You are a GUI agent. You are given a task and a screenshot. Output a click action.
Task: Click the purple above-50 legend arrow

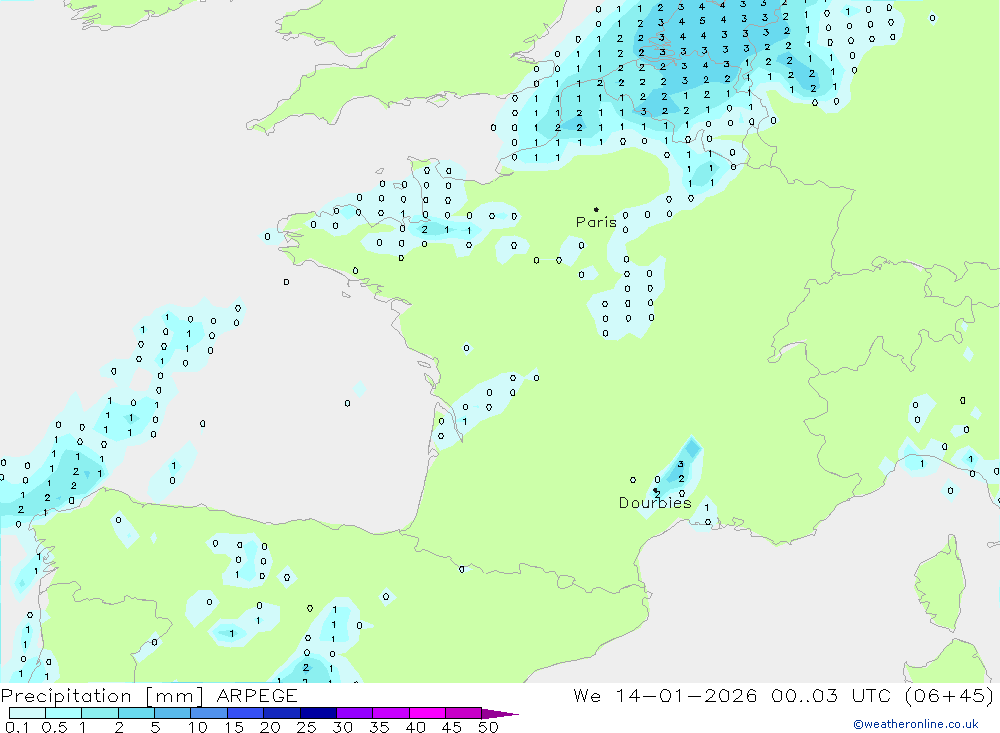[x=499, y=714]
